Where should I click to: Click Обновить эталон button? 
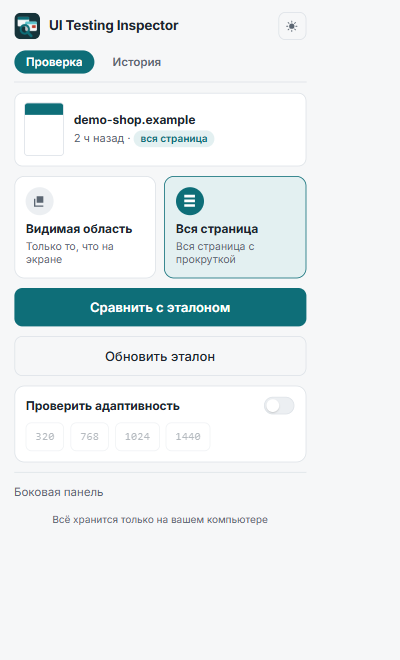pyautogui.click(x=160, y=356)
